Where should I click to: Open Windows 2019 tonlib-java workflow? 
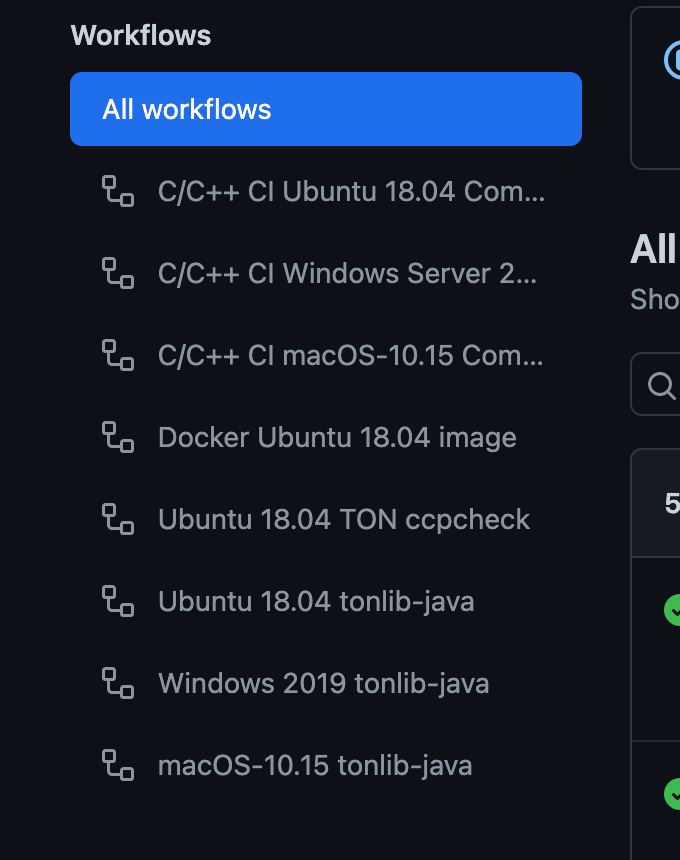click(x=326, y=683)
